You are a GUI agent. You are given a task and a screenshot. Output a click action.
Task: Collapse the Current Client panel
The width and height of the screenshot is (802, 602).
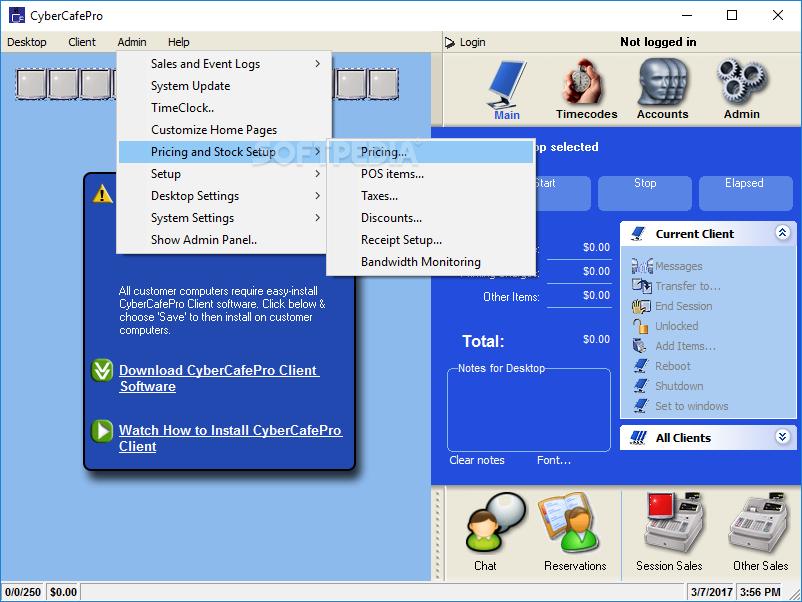pos(782,233)
